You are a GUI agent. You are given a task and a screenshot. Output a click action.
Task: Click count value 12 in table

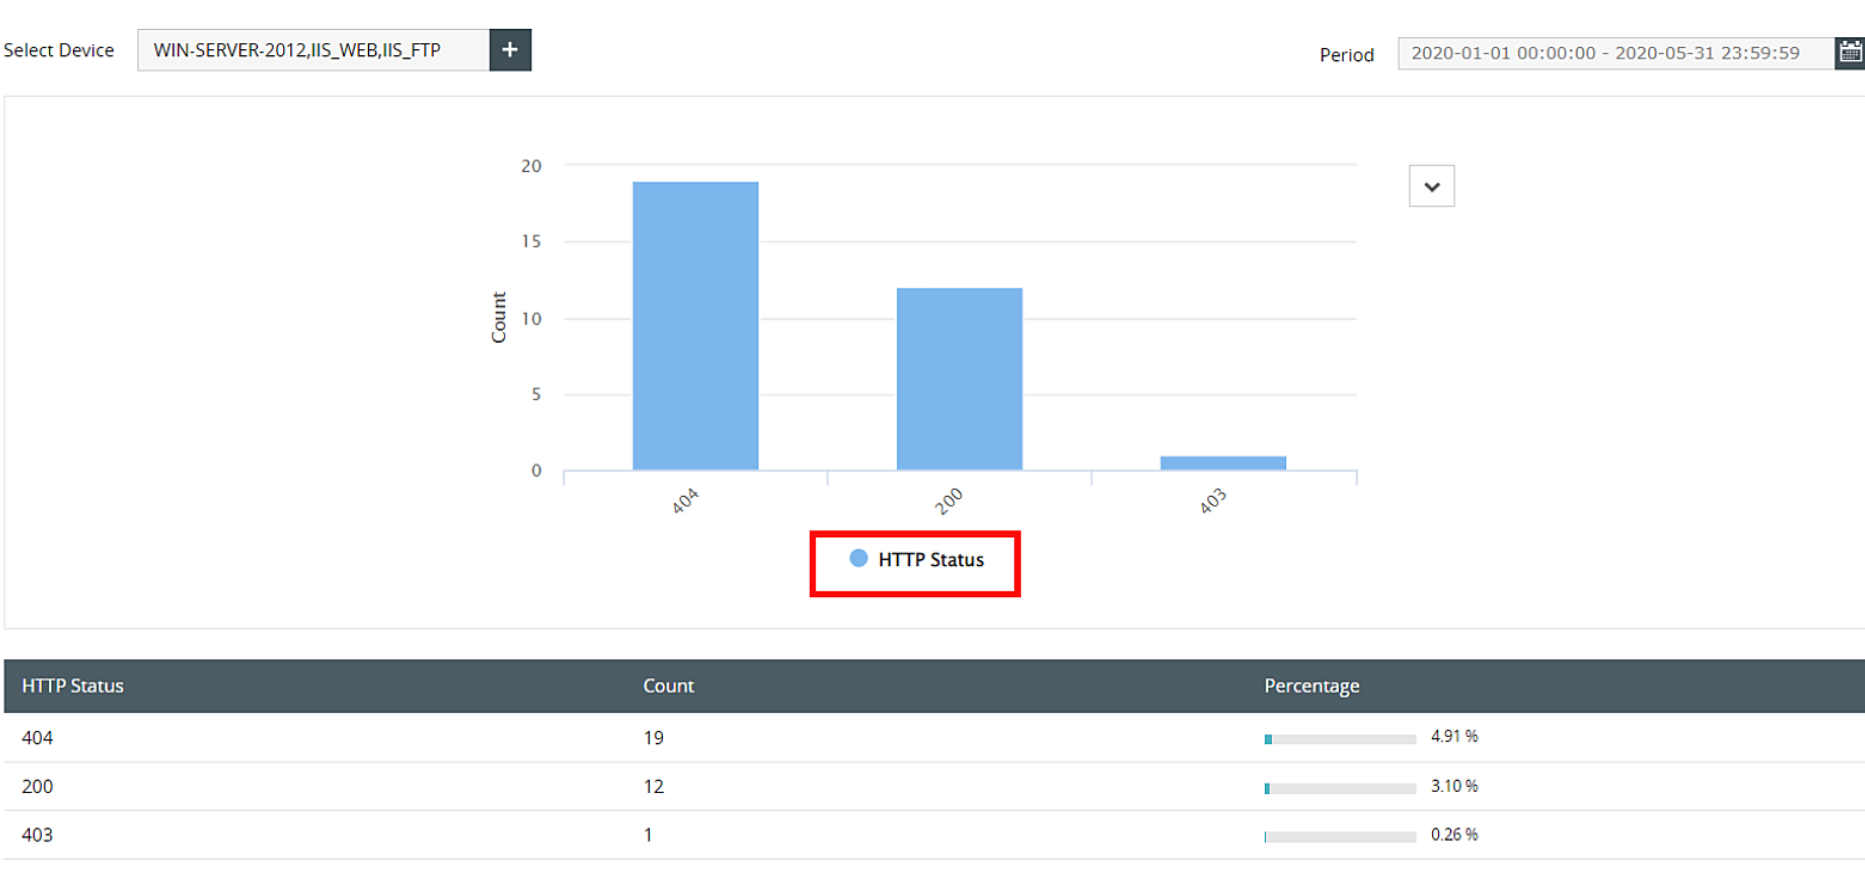tap(653, 787)
